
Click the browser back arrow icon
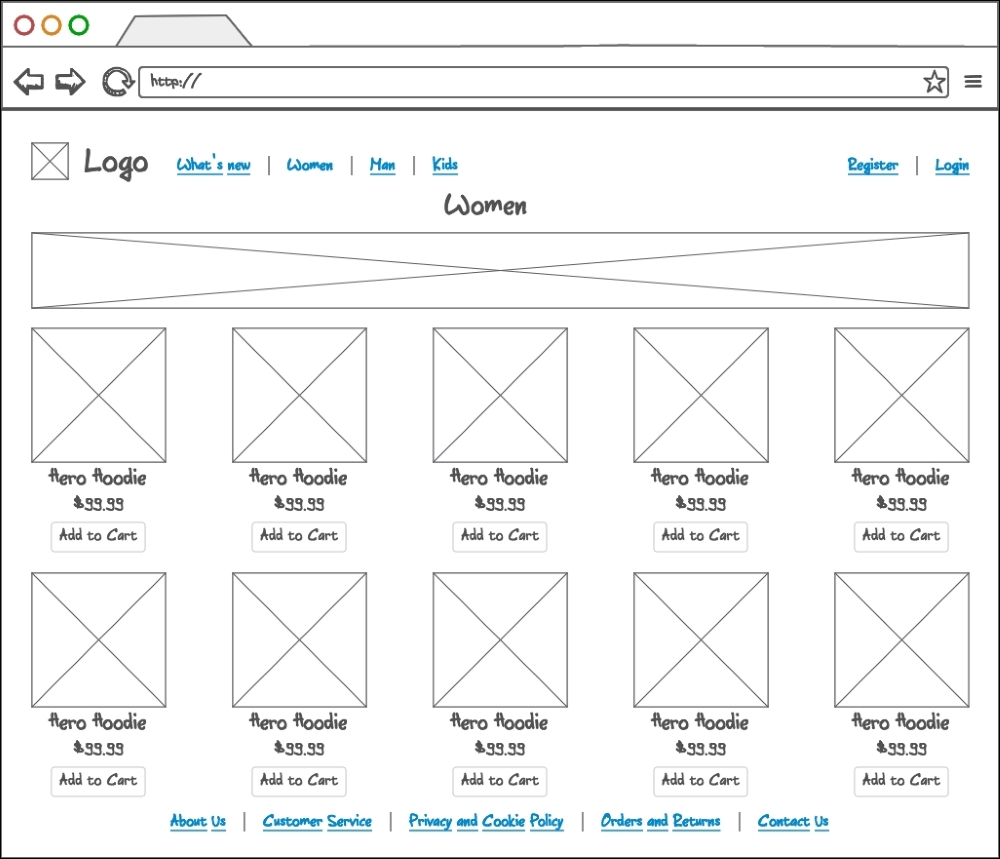[x=29, y=81]
